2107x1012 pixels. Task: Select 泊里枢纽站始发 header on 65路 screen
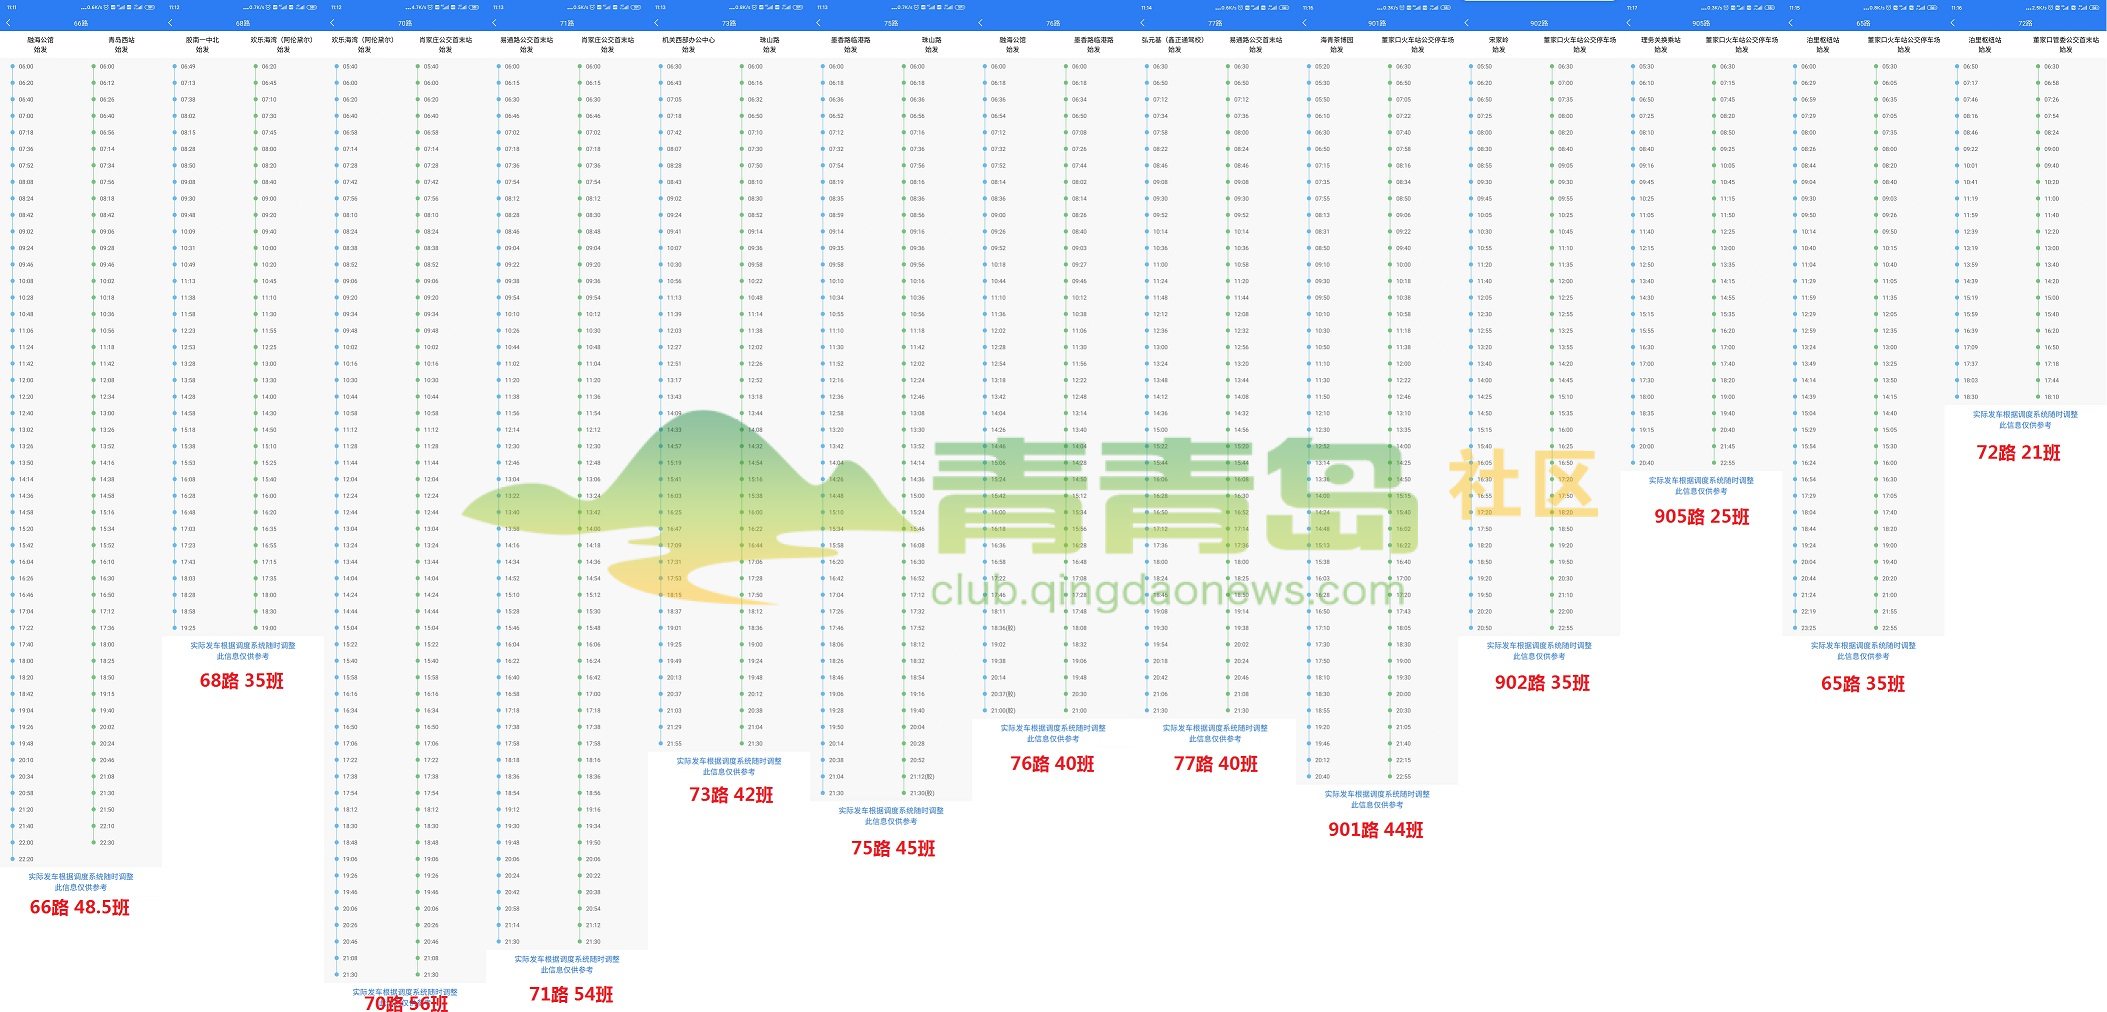(1822, 45)
